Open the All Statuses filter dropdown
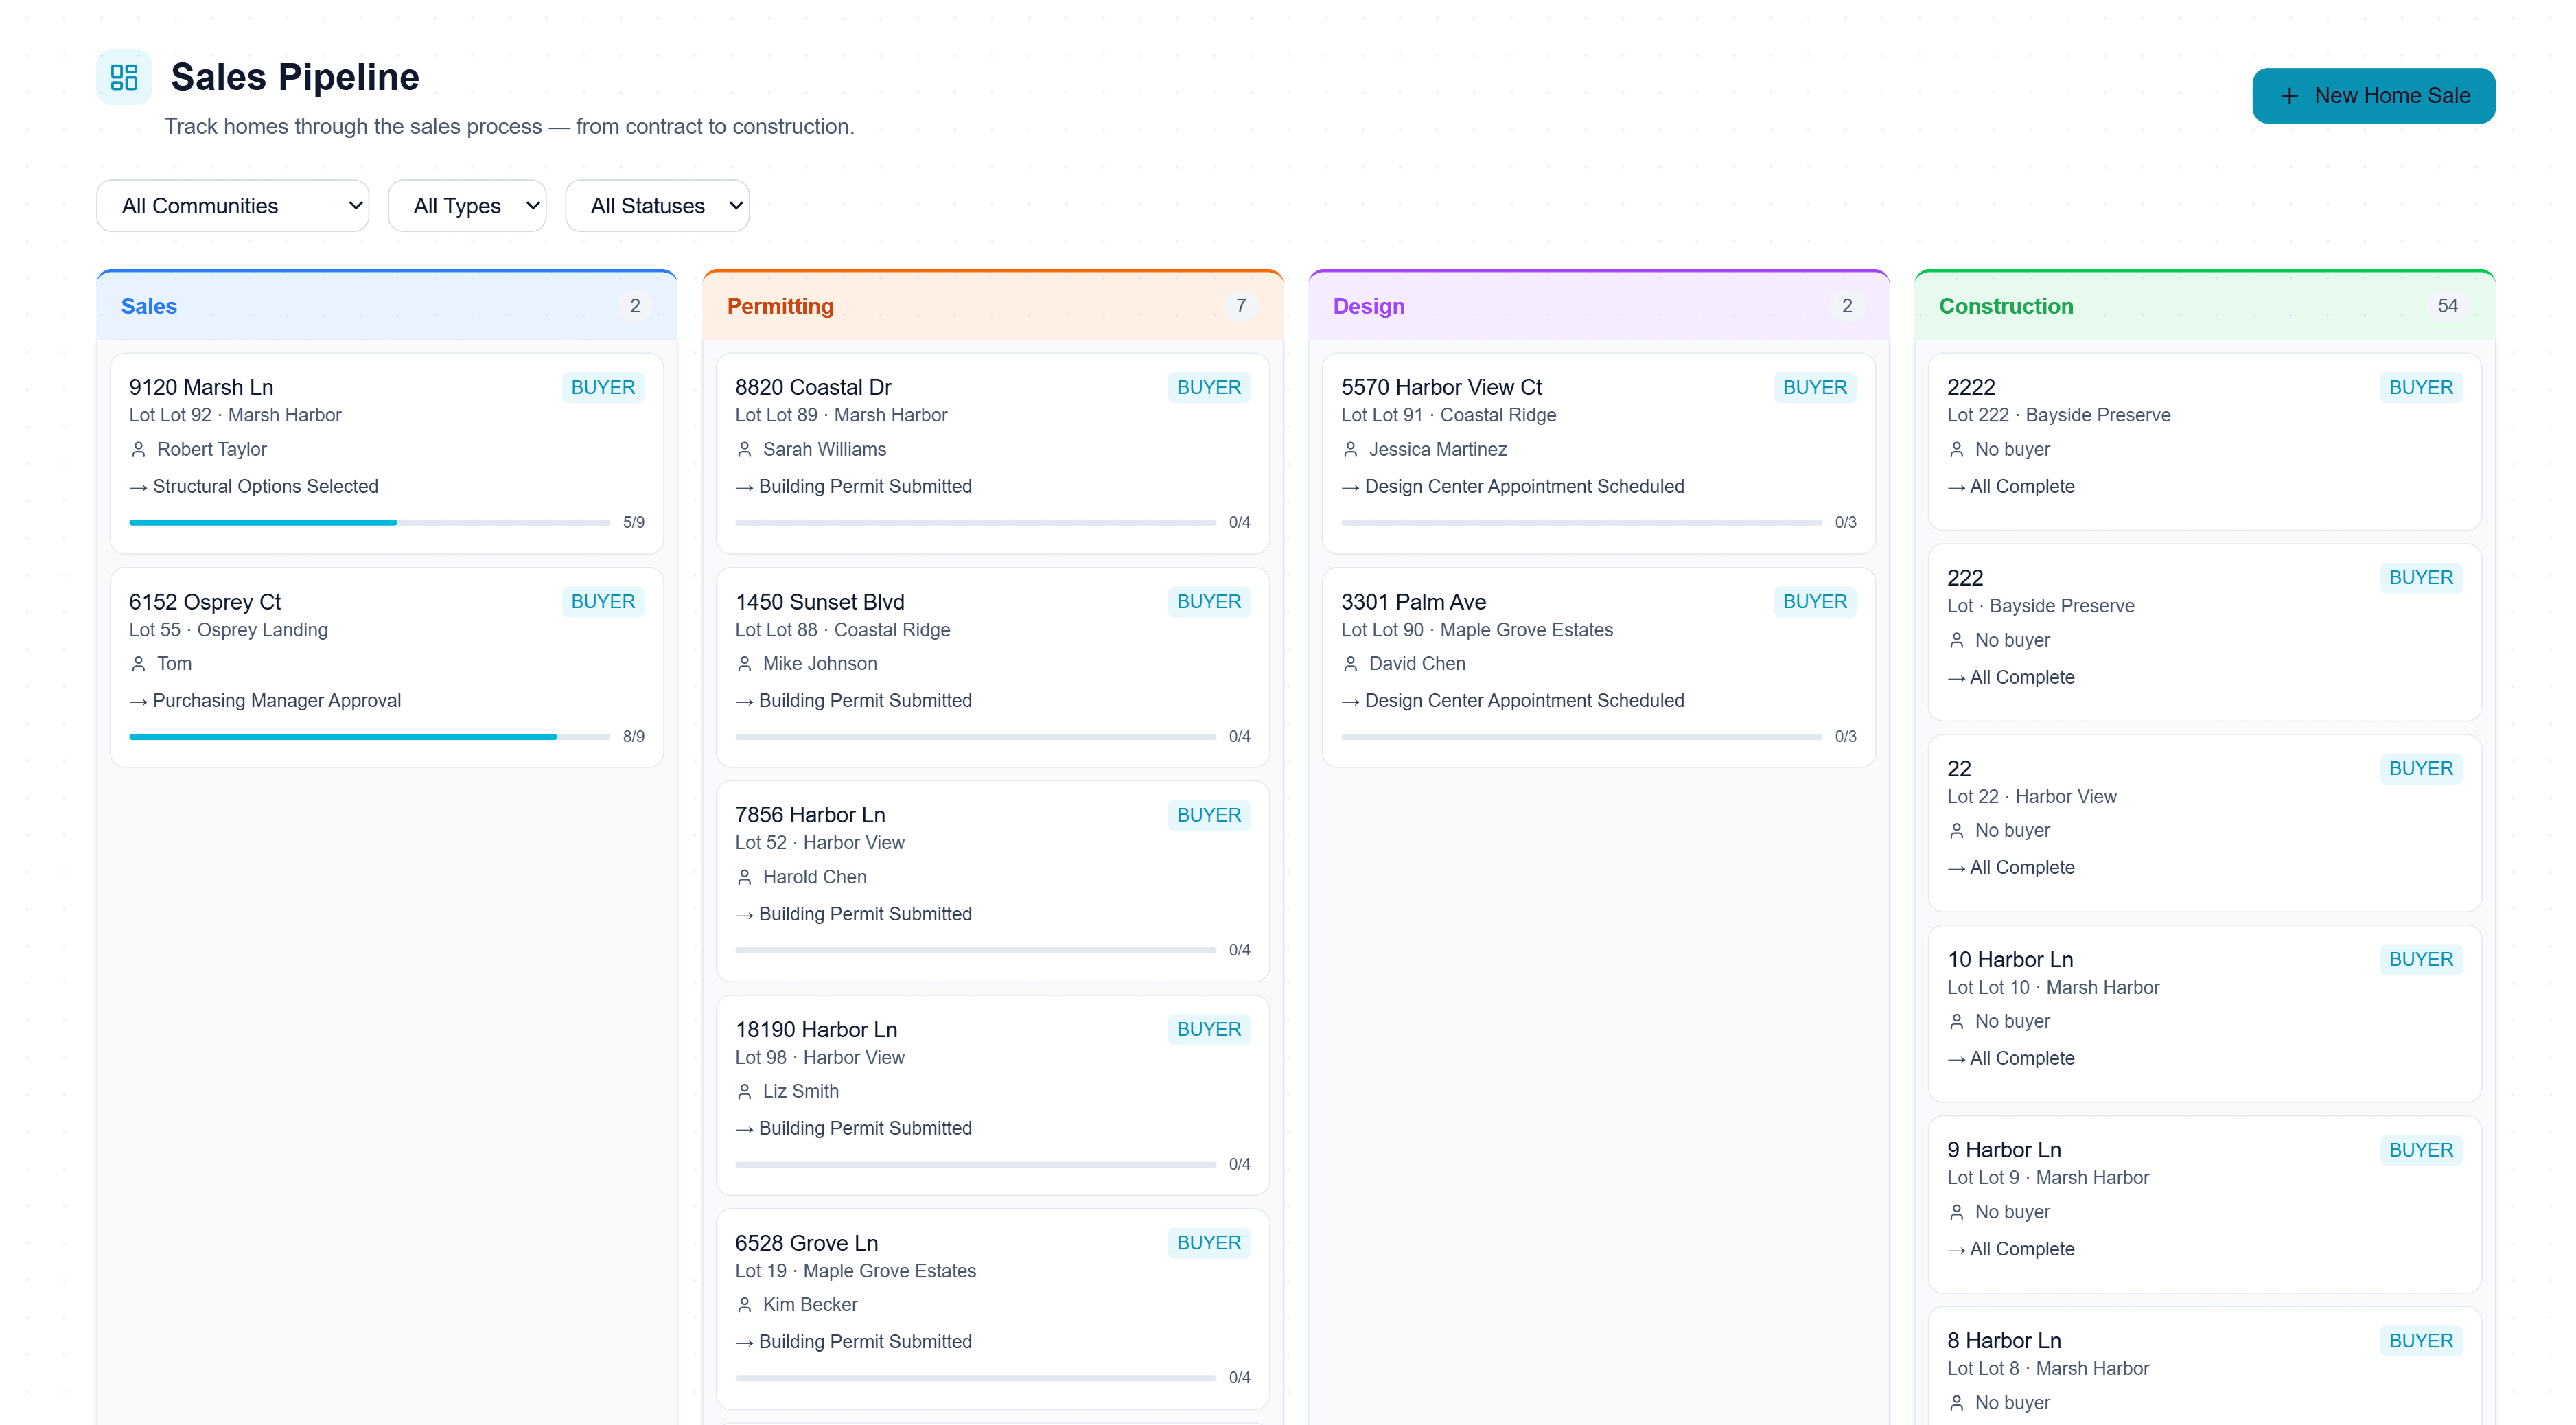 coord(657,206)
